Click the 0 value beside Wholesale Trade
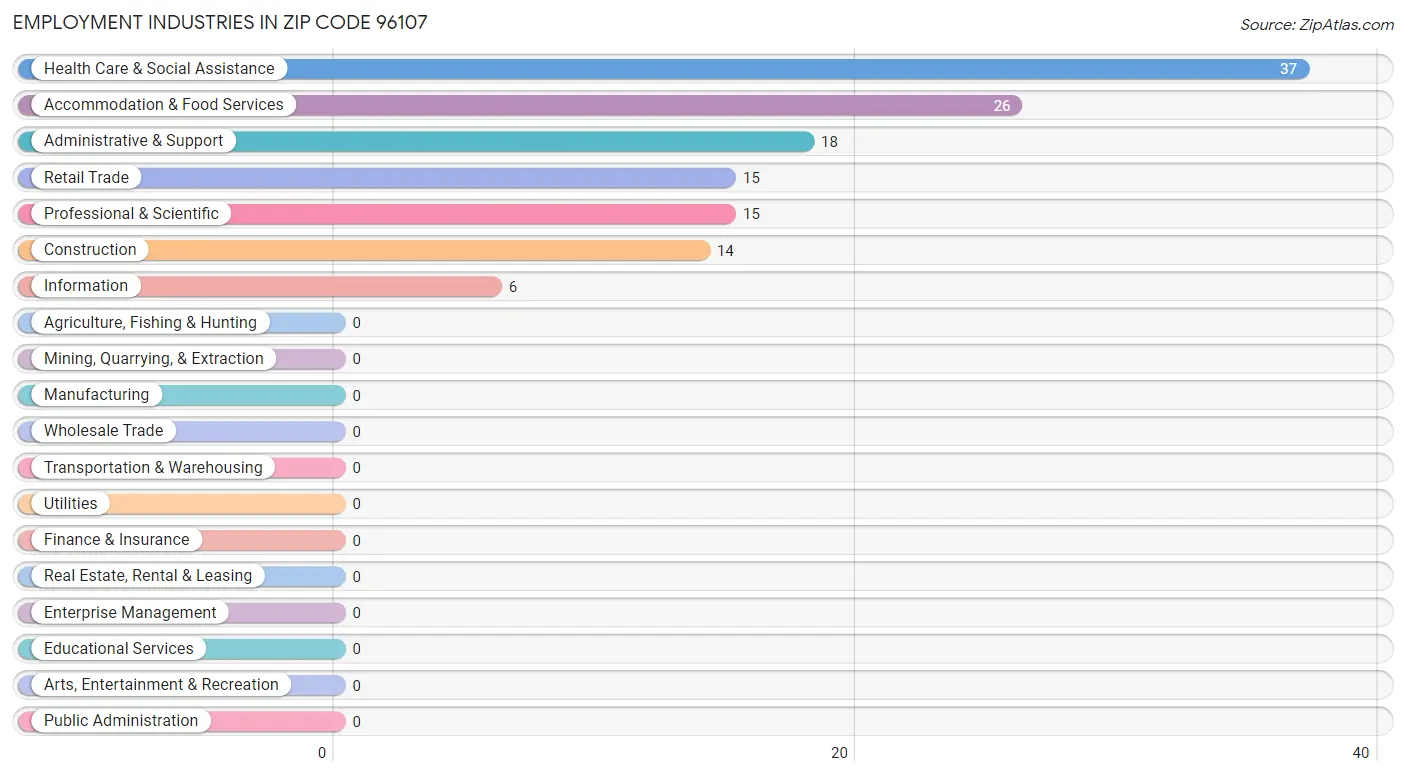Screen dimensions: 1406x776 point(356,431)
